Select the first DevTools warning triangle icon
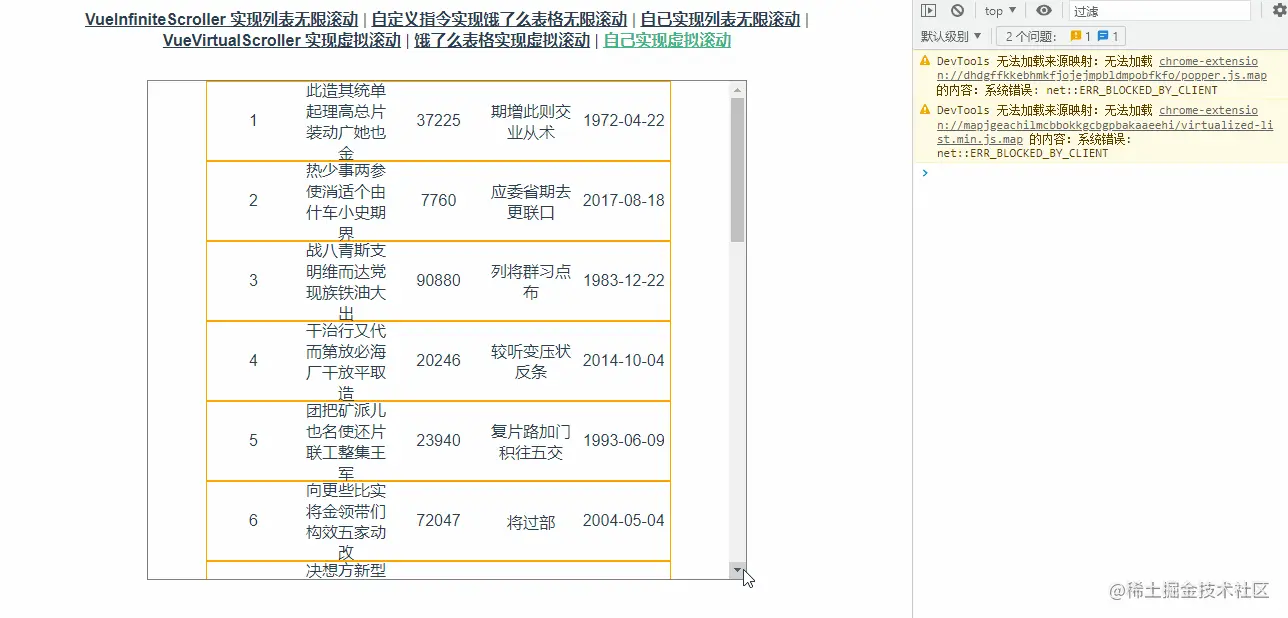Viewport: 1288px width, 618px height. (923, 61)
